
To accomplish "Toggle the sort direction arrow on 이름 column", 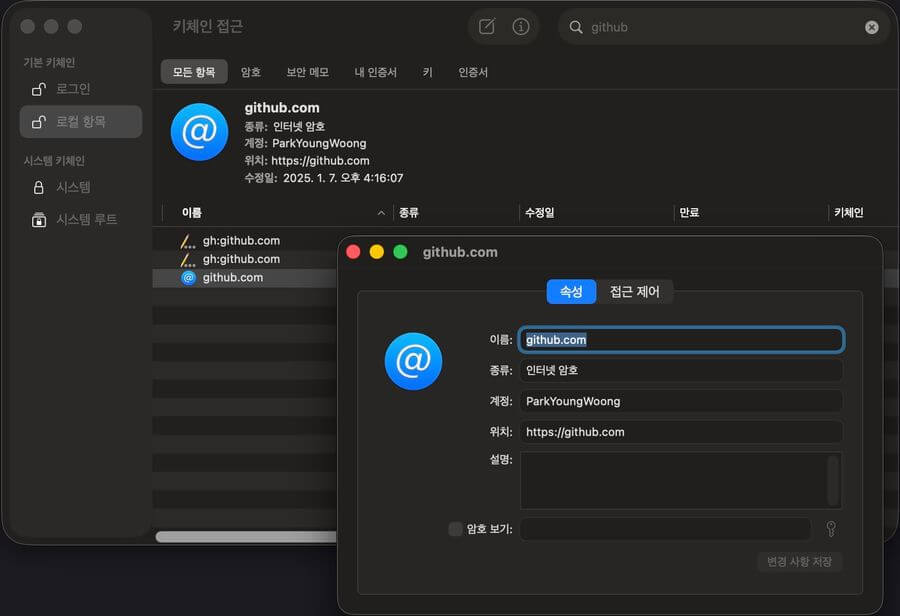I will coord(381,213).
